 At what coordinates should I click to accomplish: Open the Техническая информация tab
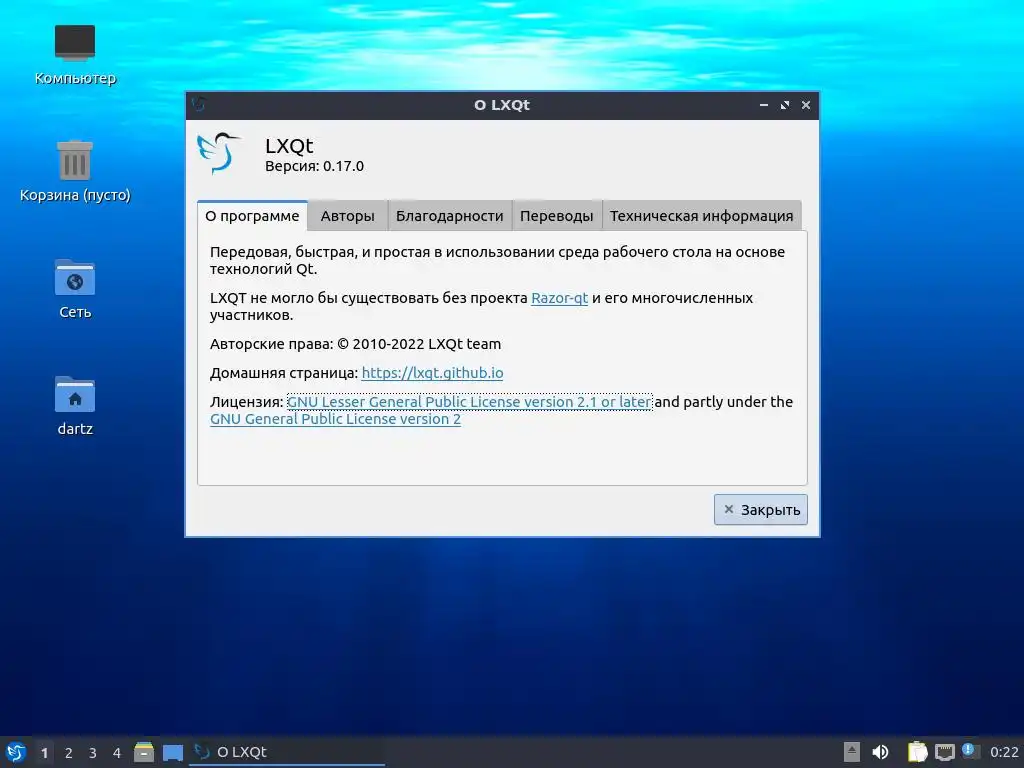point(701,216)
